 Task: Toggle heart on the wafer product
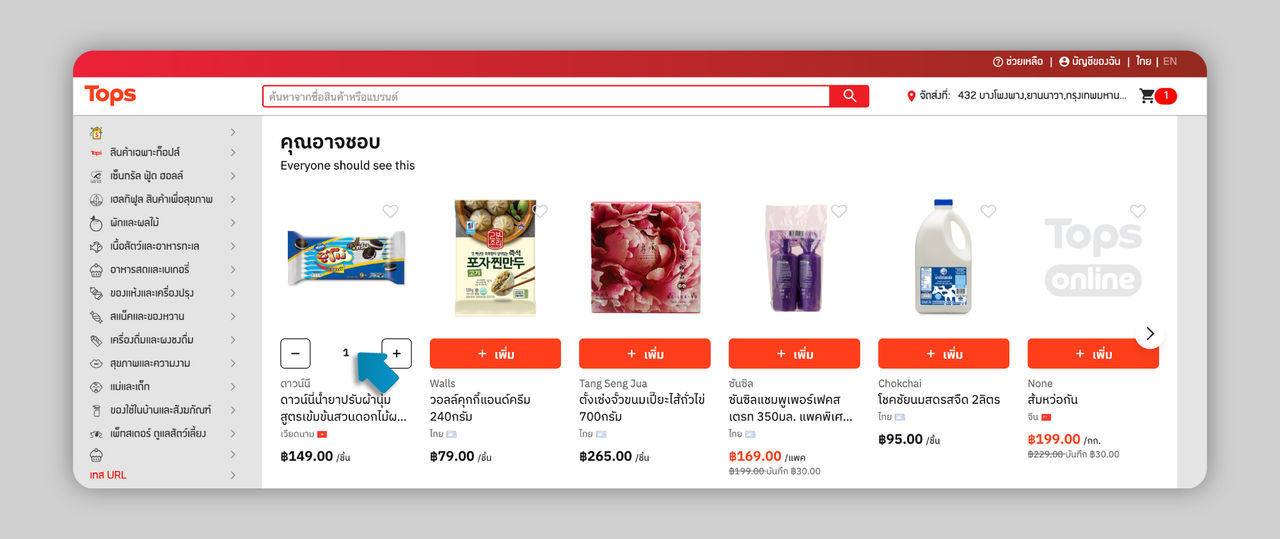(x=390, y=211)
